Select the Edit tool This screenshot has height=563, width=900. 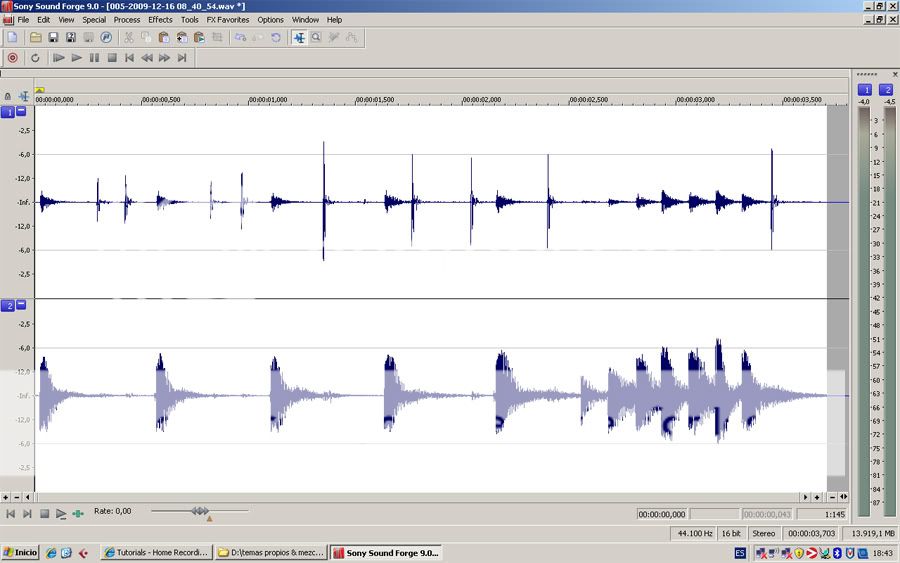pyautogui.click(x=299, y=37)
